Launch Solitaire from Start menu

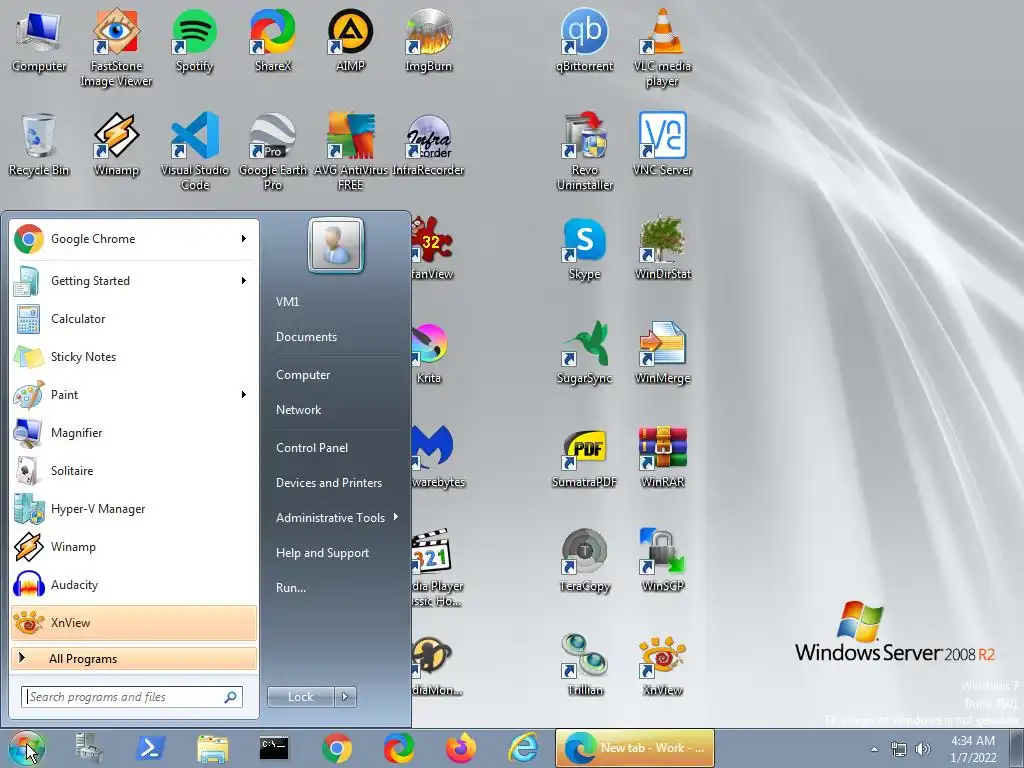coord(134,470)
